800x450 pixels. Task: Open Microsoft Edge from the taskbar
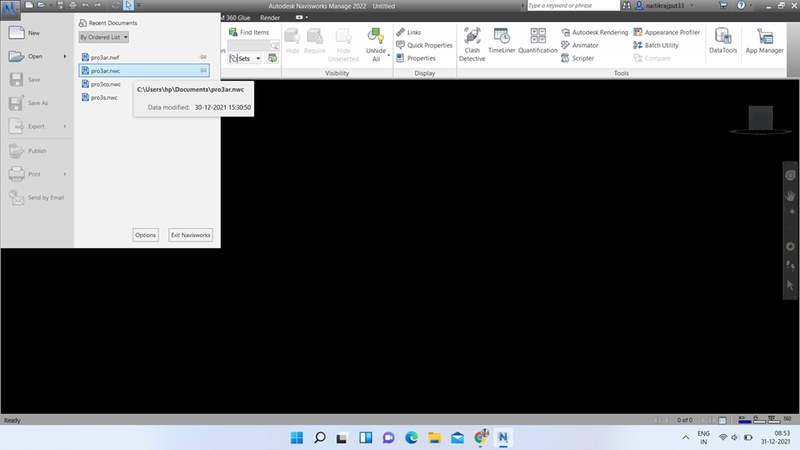411,437
